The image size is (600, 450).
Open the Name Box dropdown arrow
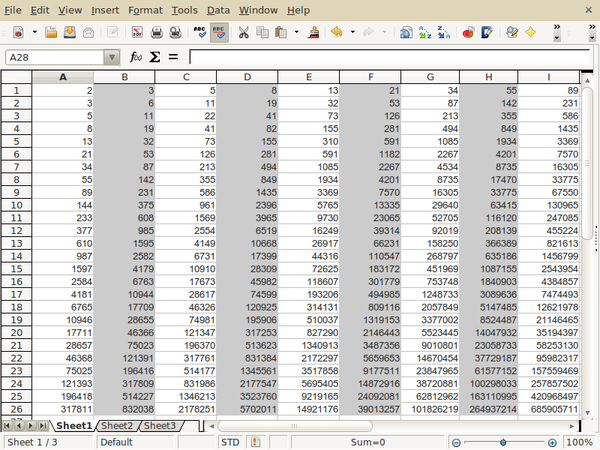click(x=112, y=57)
